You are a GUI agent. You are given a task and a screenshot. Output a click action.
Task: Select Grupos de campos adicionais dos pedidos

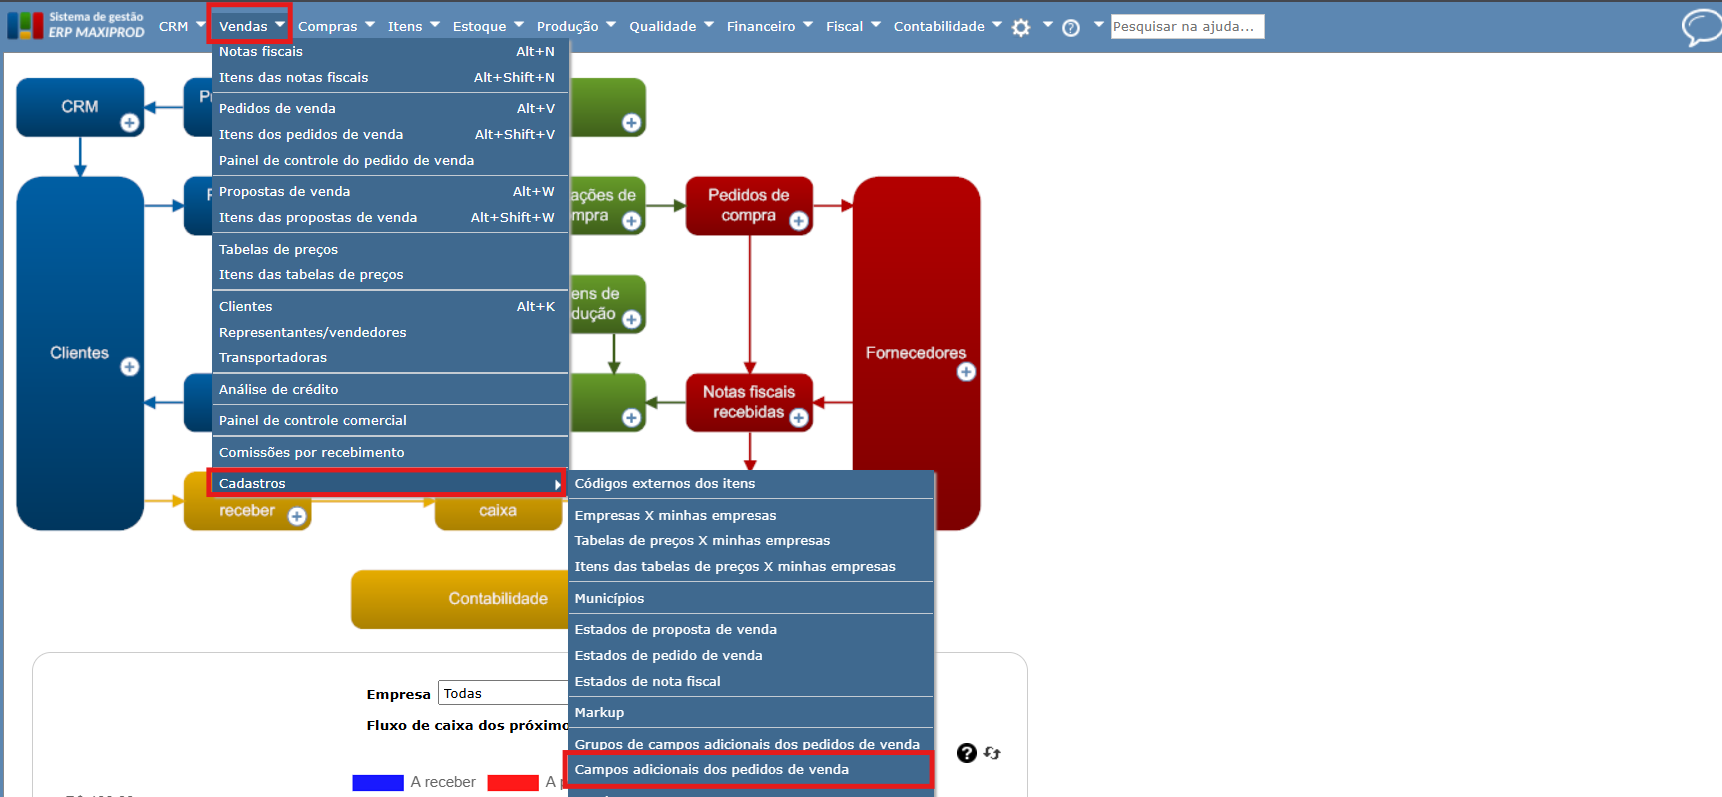tap(750, 744)
